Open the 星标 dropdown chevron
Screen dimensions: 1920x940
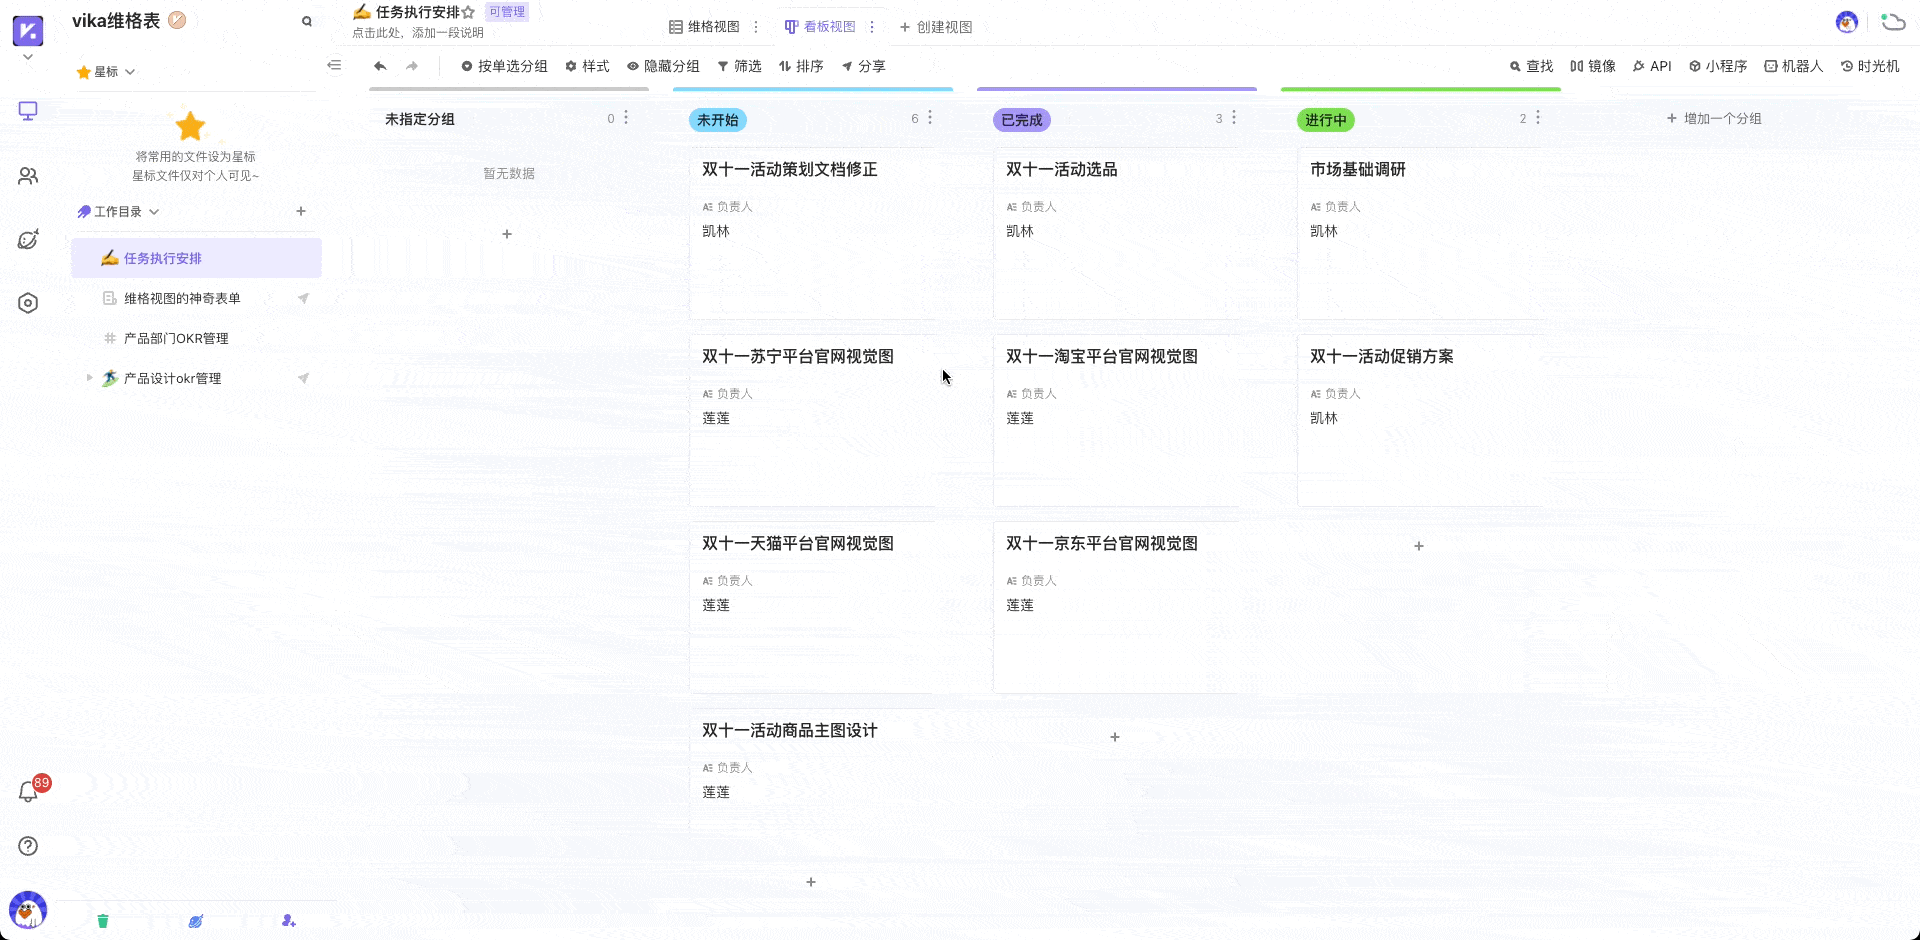tap(130, 72)
